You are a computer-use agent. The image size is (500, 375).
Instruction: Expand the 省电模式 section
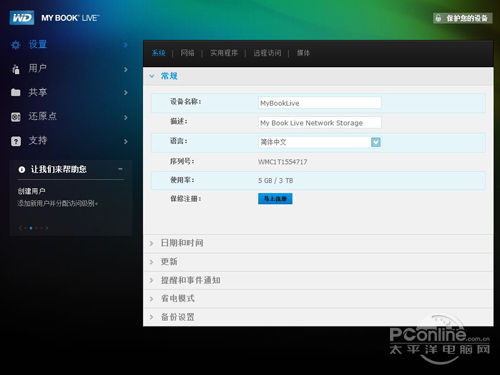318,299
